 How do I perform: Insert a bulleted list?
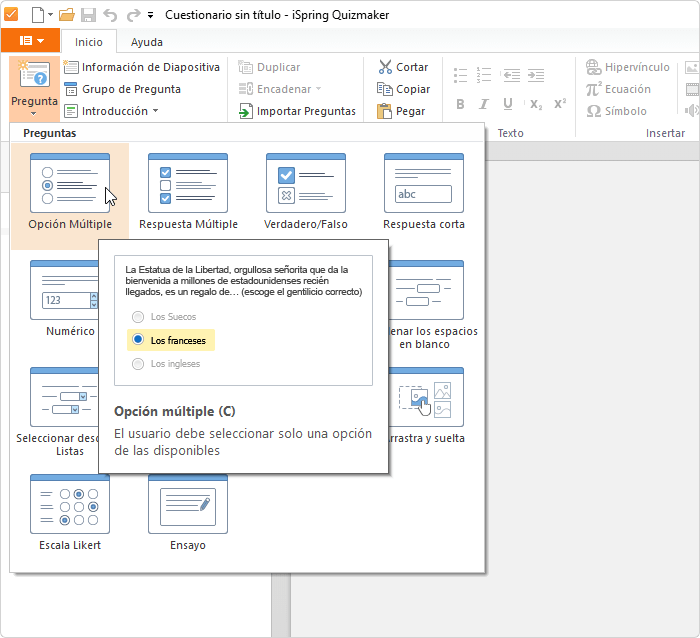click(x=460, y=75)
